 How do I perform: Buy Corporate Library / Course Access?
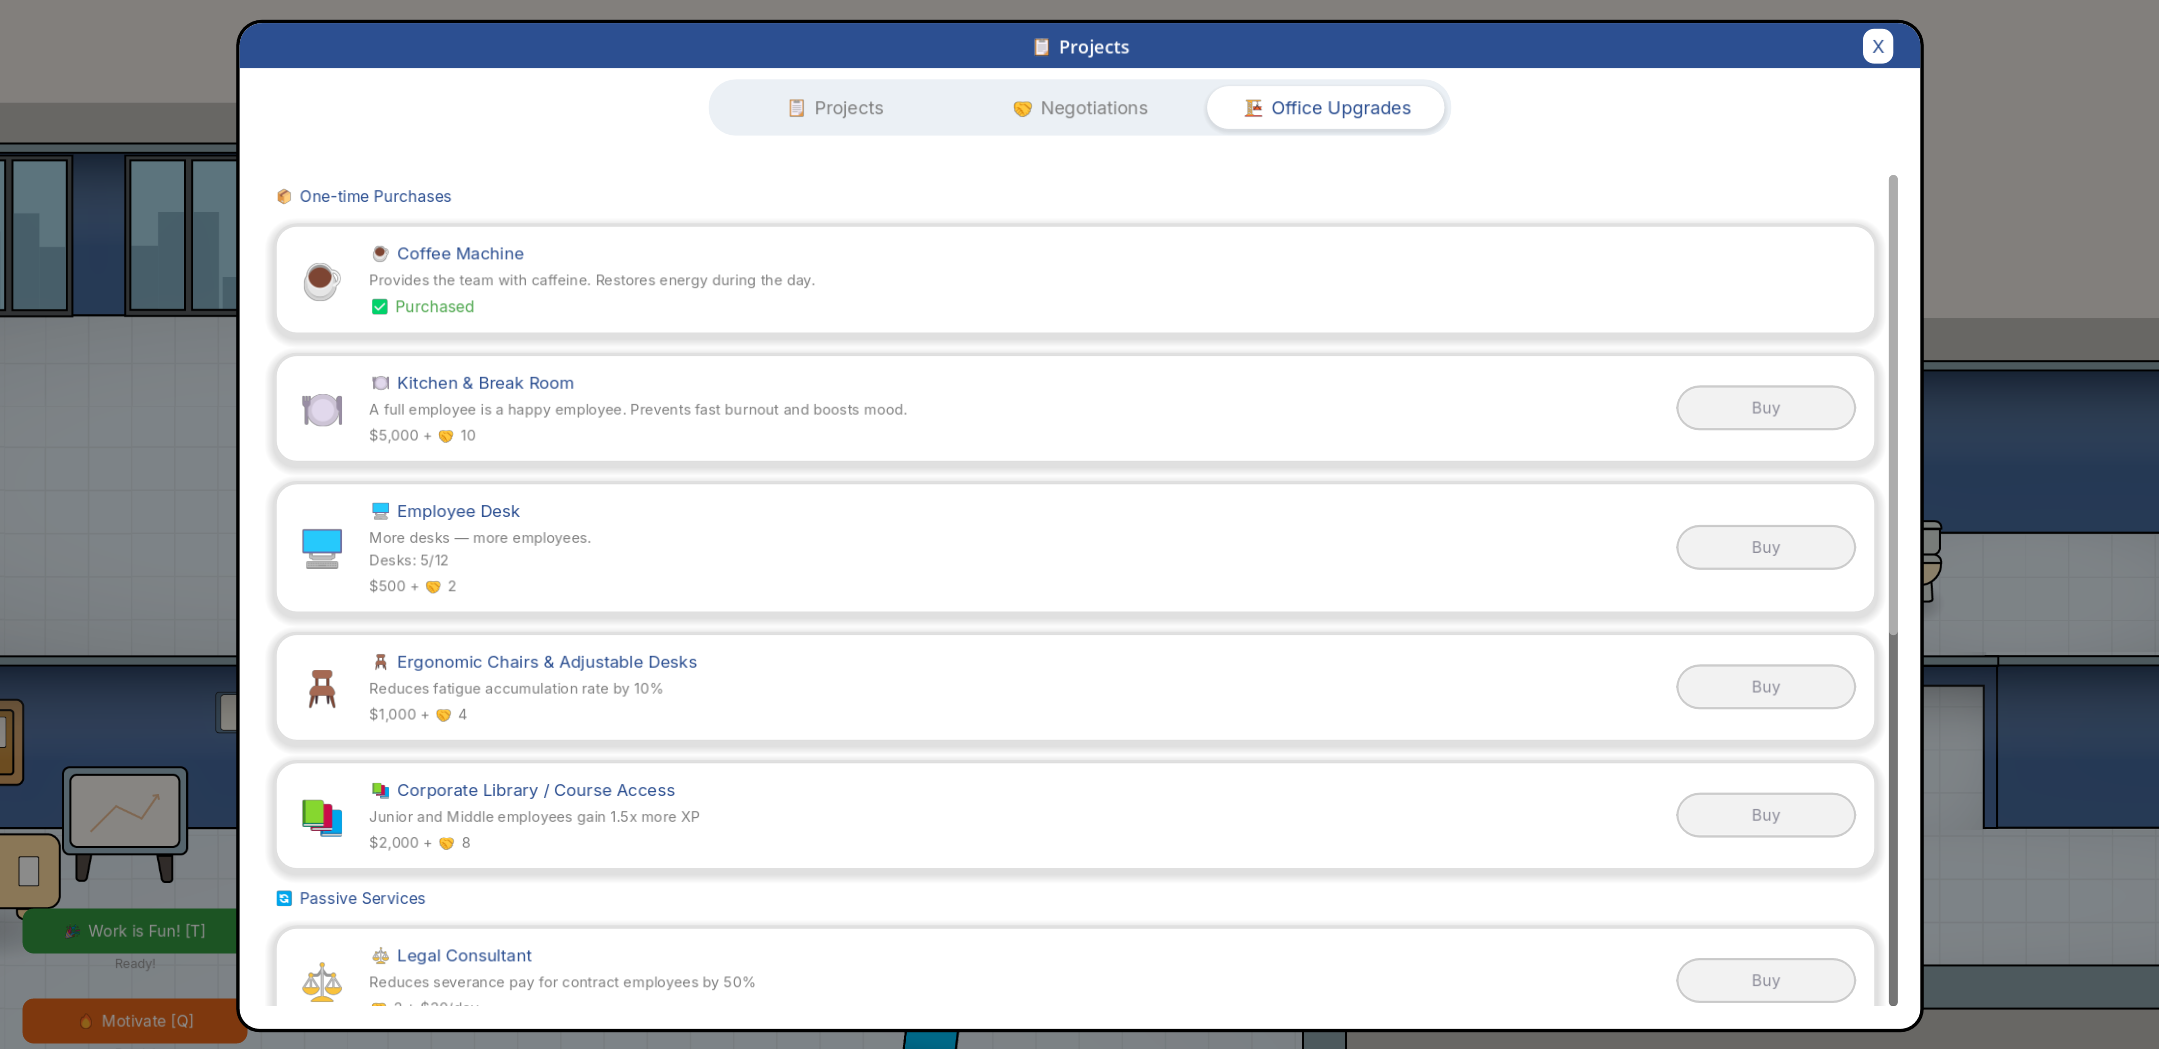(1765, 815)
